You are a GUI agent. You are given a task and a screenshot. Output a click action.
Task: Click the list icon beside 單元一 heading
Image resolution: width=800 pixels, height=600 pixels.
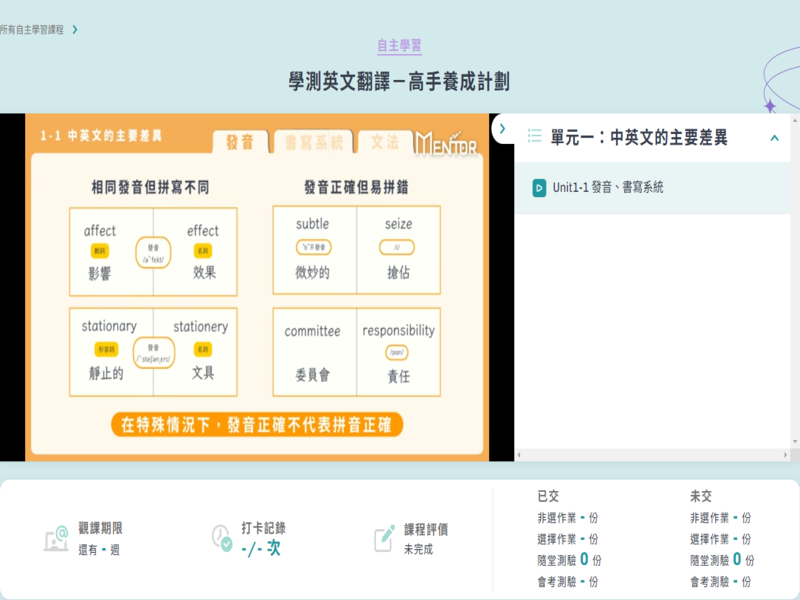(534, 137)
